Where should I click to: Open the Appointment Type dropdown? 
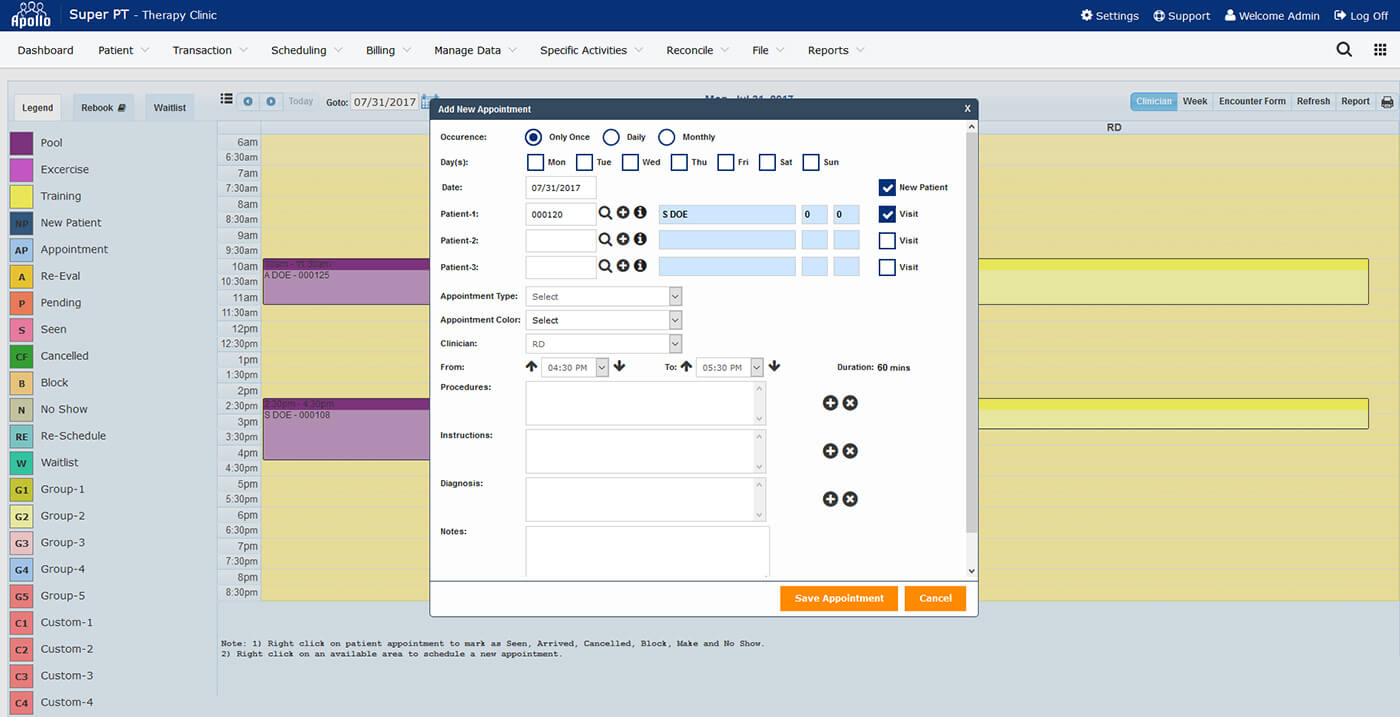pos(603,297)
